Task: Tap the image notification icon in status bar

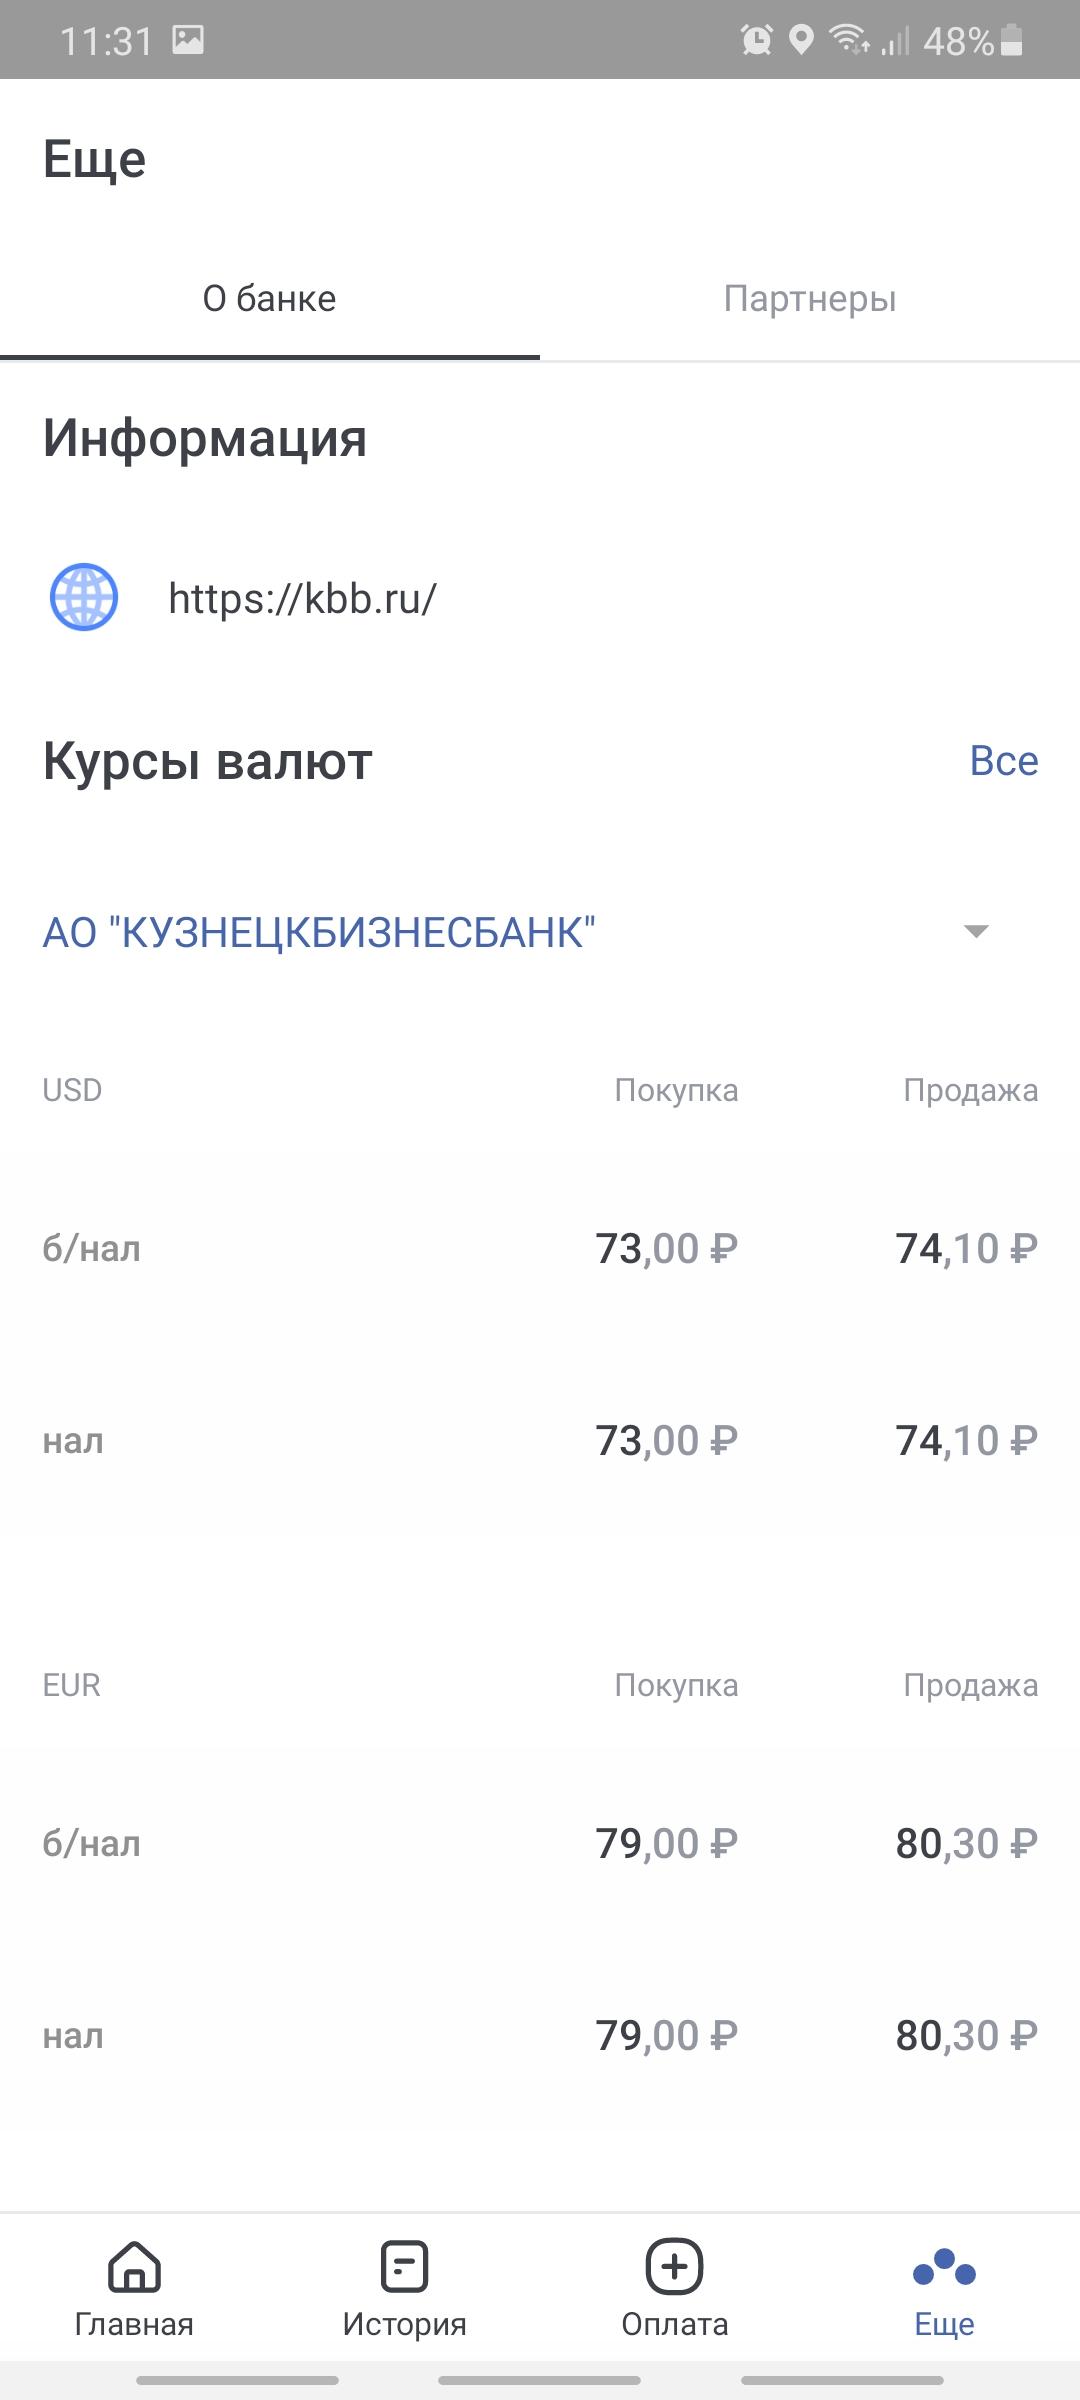Action: point(188,40)
